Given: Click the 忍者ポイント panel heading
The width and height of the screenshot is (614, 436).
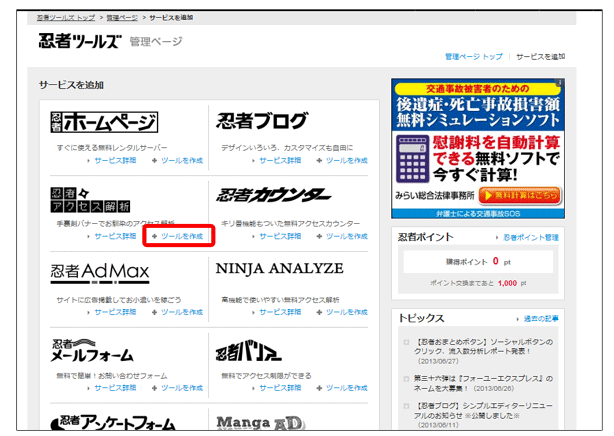Looking at the screenshot, I should pos(426,237).
